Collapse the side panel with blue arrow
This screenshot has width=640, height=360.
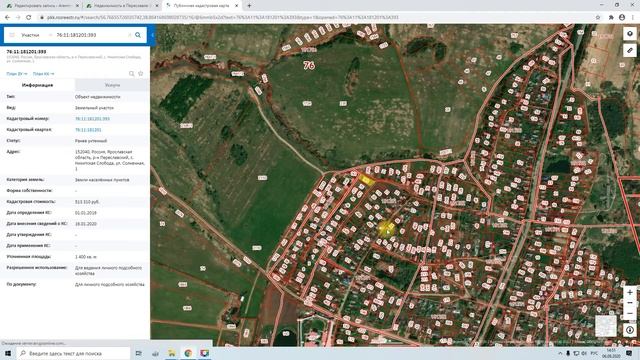coord(152,35)
